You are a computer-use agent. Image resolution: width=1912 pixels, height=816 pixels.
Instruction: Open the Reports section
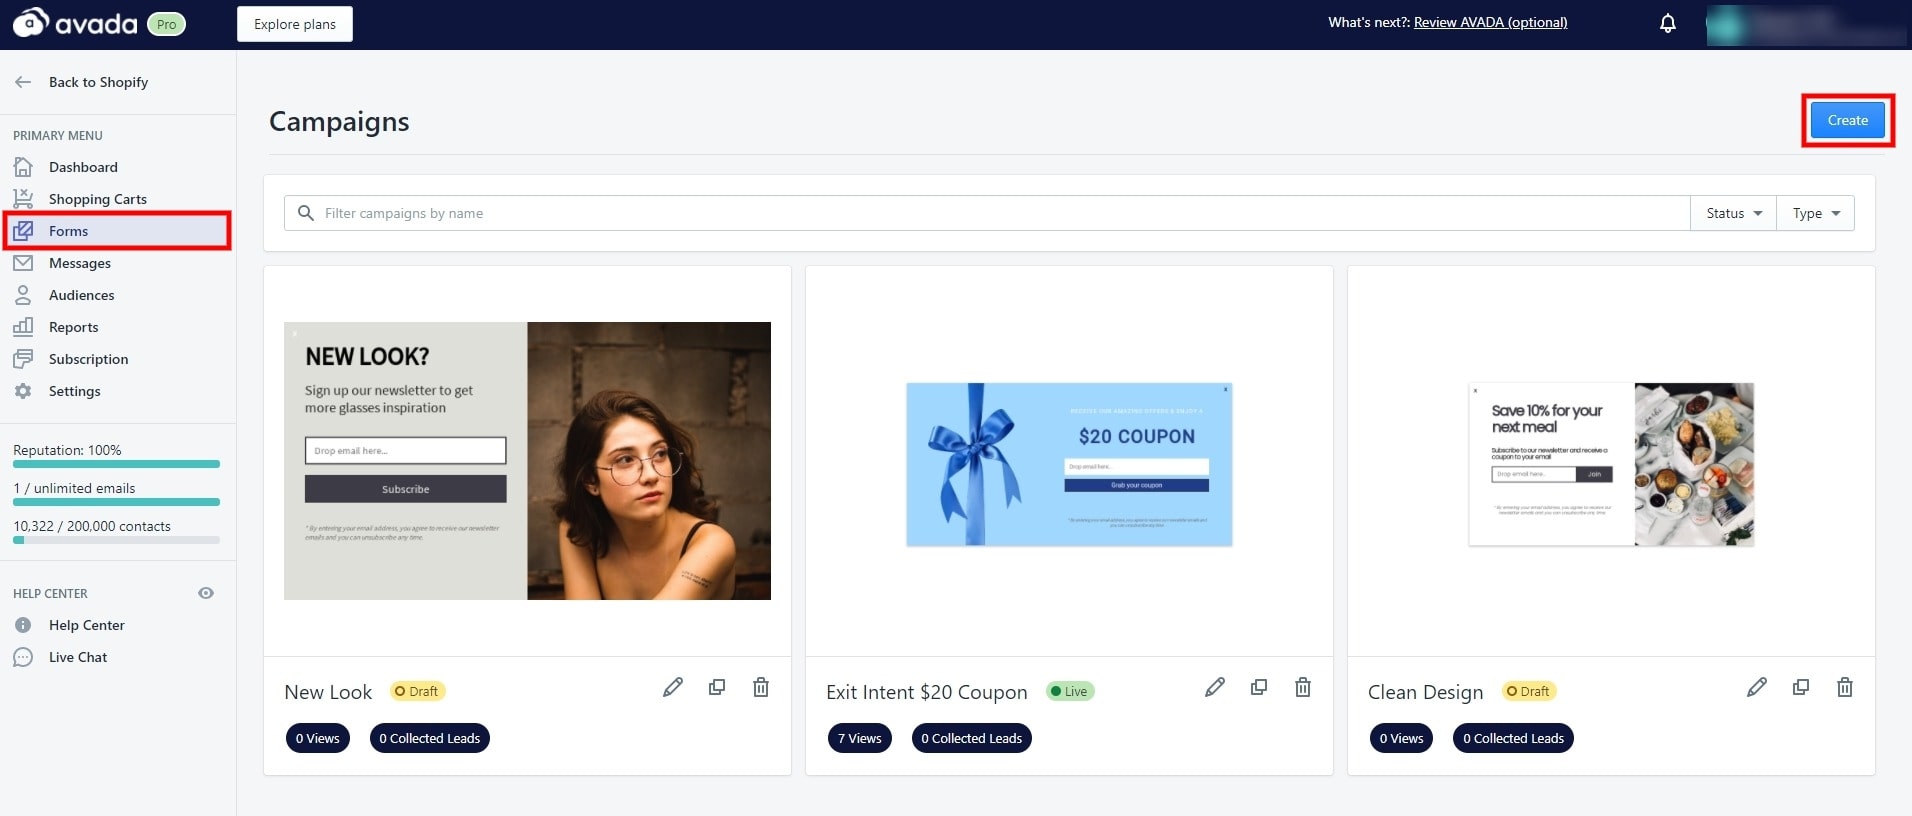(73, 327)
